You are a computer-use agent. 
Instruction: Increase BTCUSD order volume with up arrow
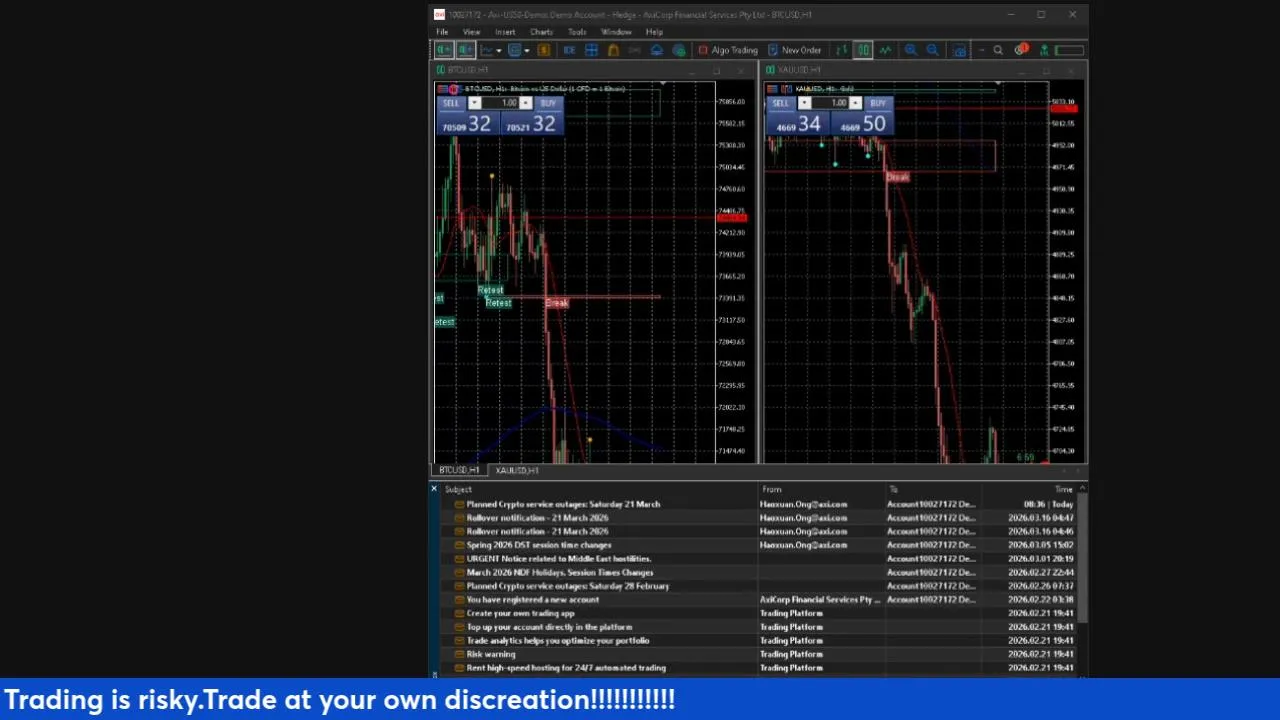point(526,103)
